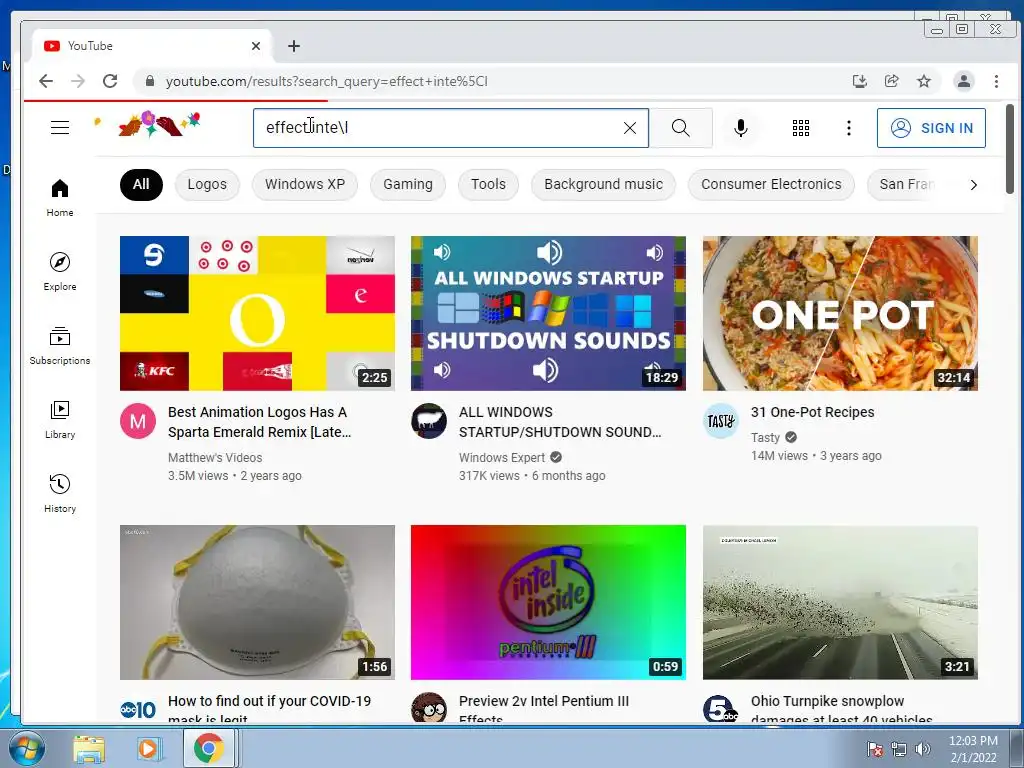
Task: Clear the search query with the X
Action: point(630,128)
